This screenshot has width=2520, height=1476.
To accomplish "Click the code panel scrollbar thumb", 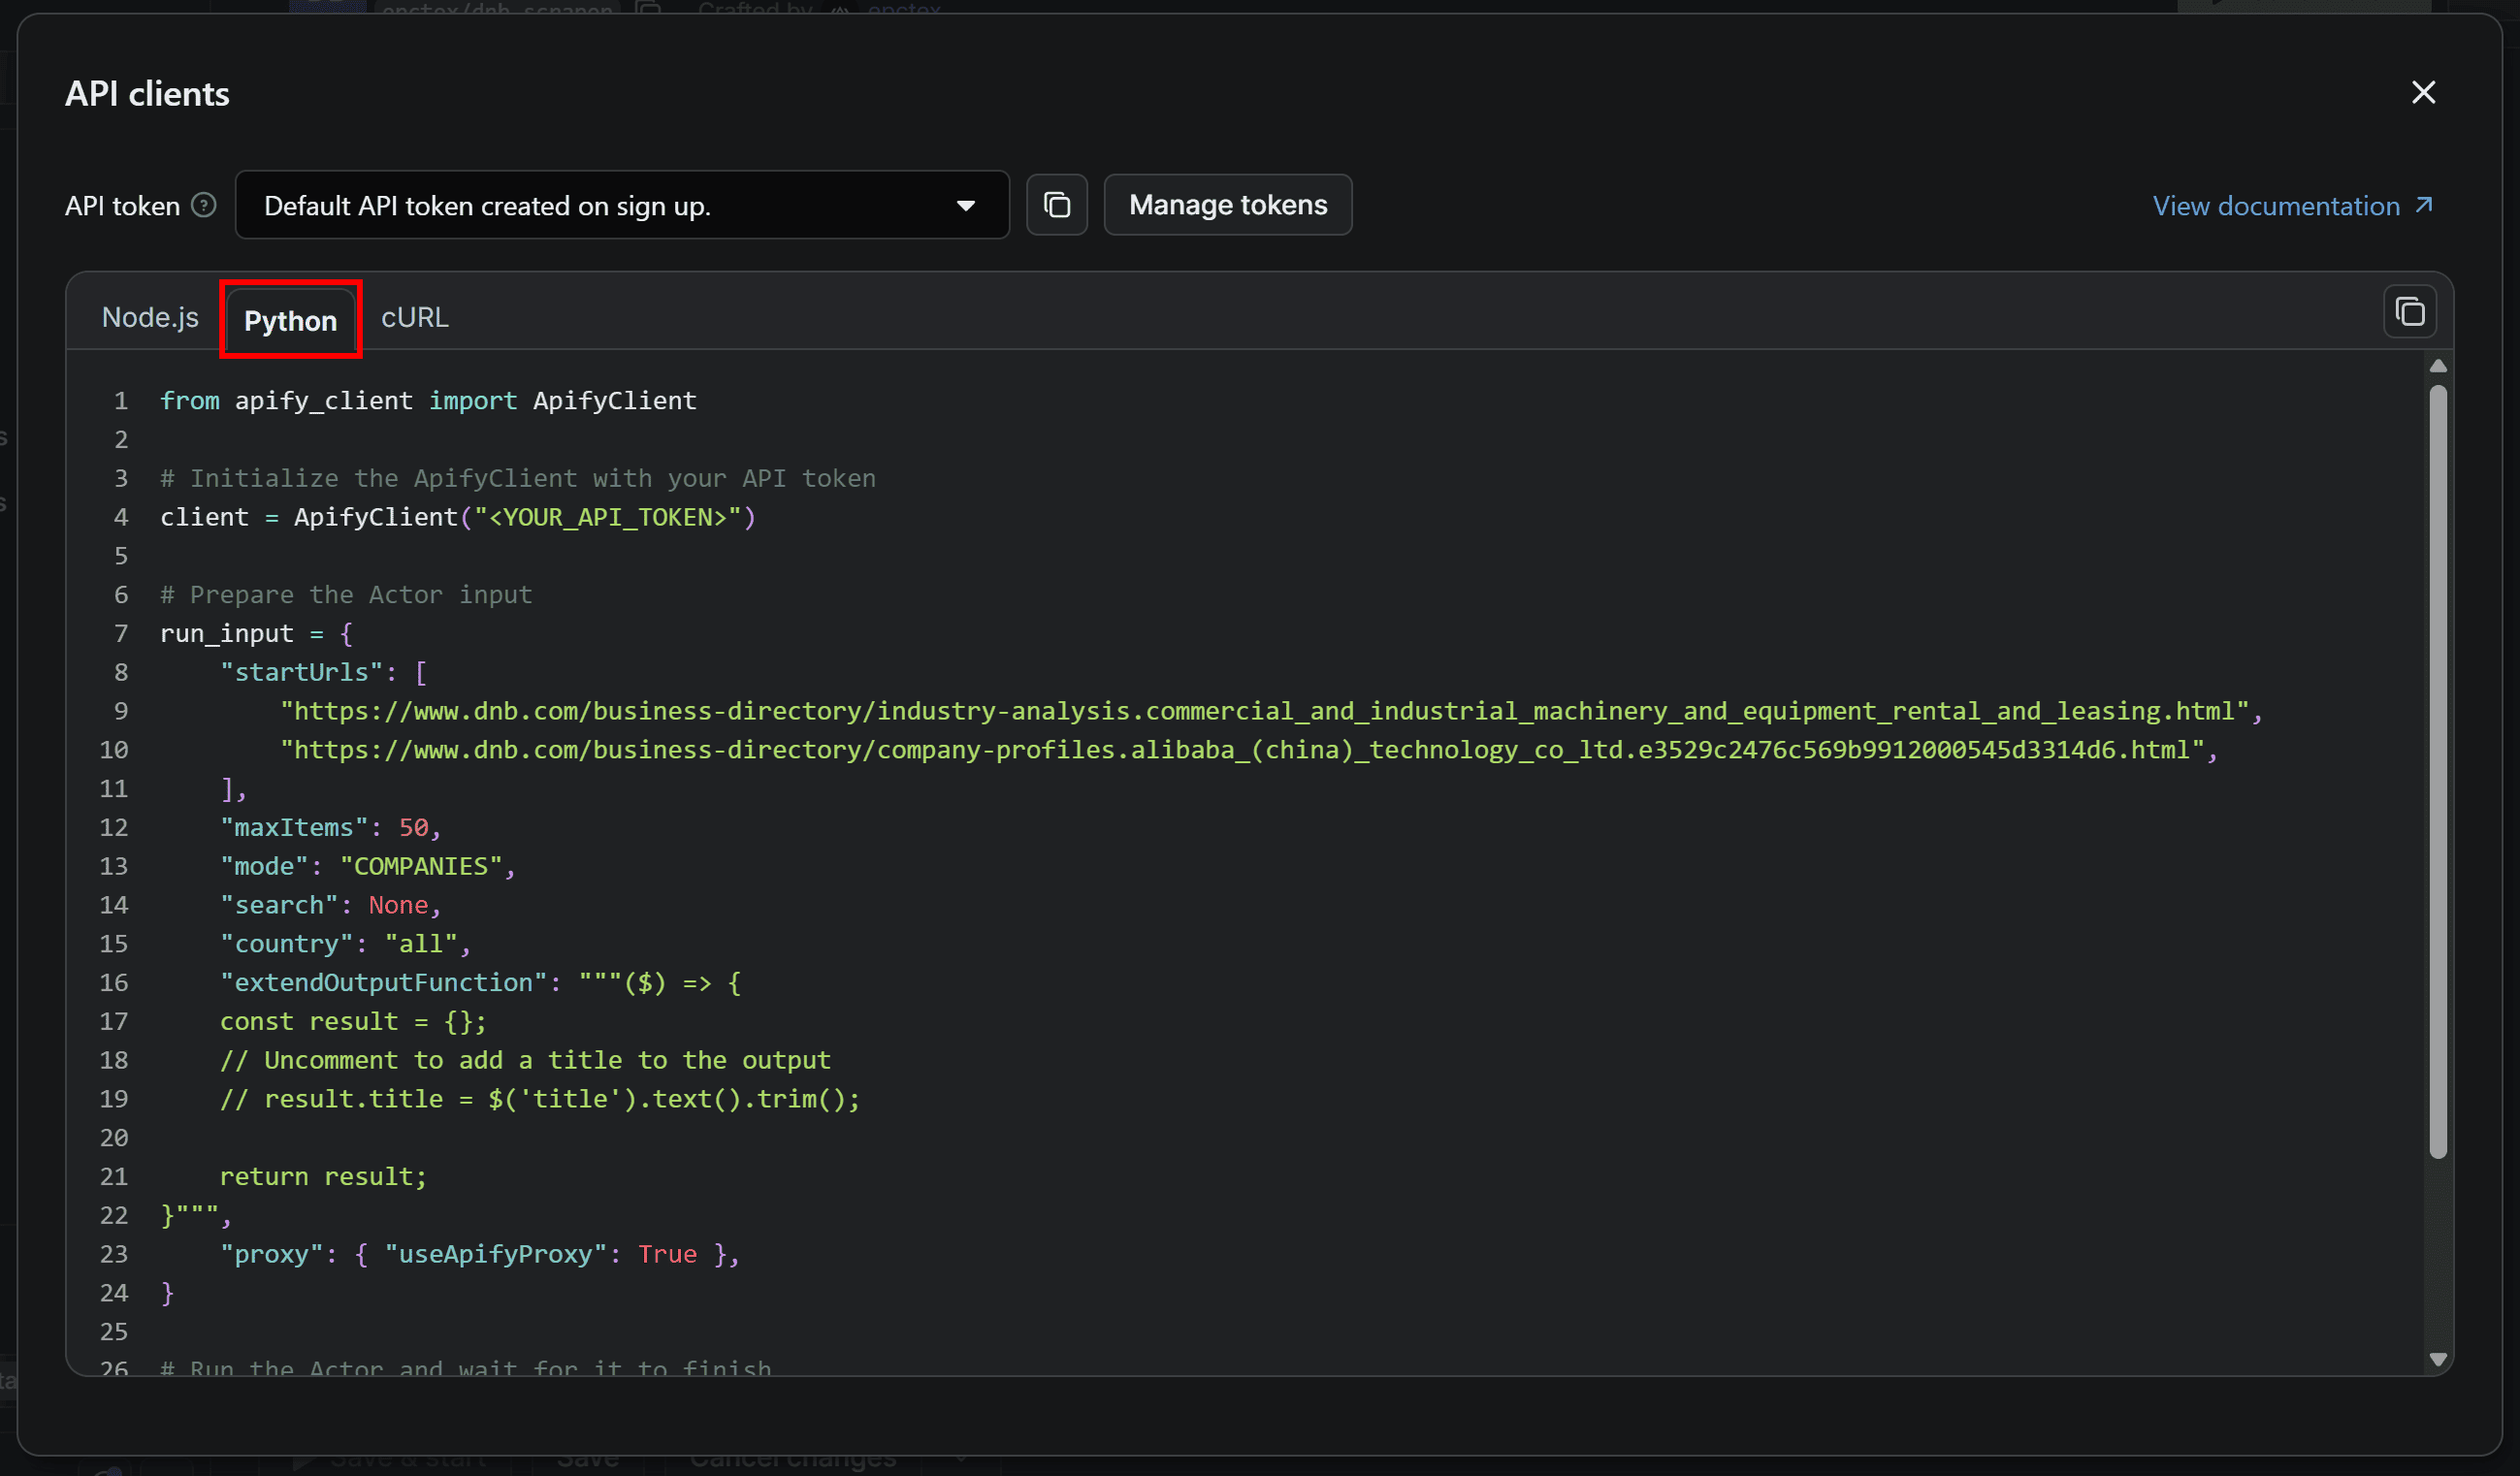I will pyautogui.click(x=2438, y=772).
